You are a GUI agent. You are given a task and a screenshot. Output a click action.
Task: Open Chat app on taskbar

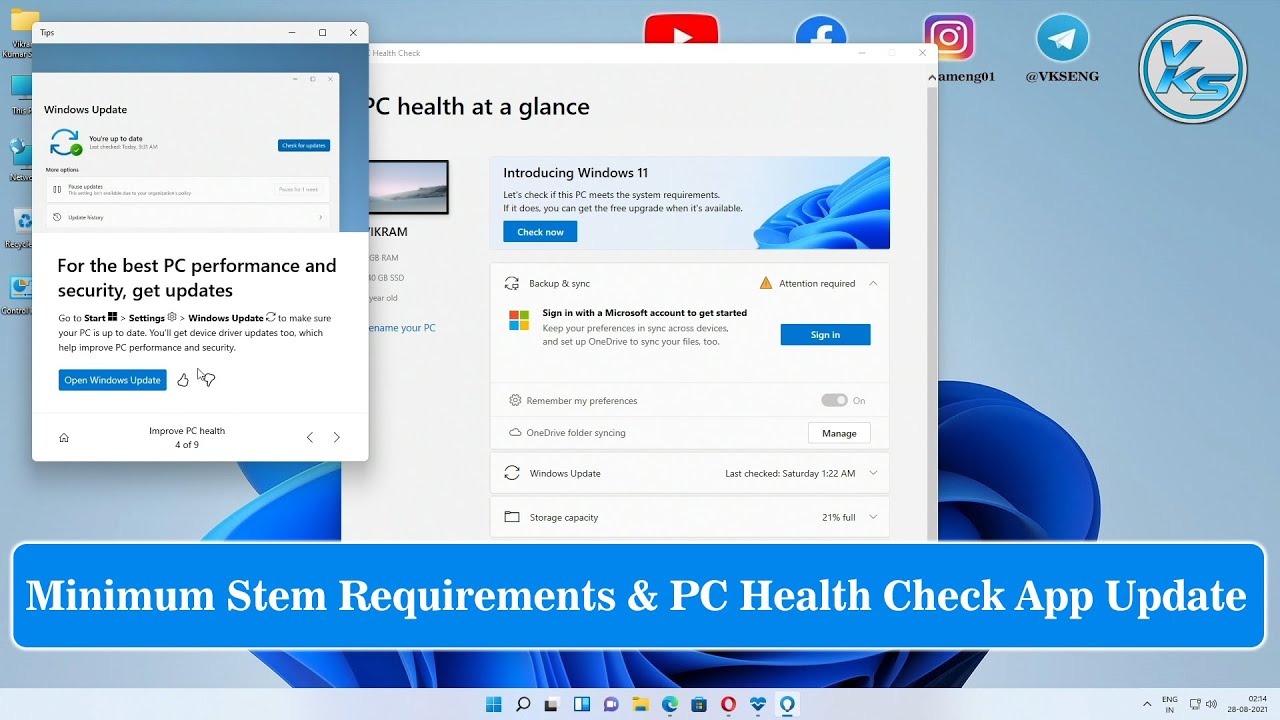(x=611, y=704)
